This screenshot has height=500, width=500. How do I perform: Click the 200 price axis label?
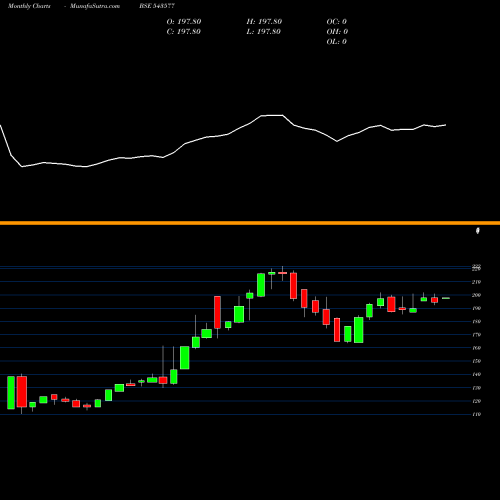coord(476,295)
